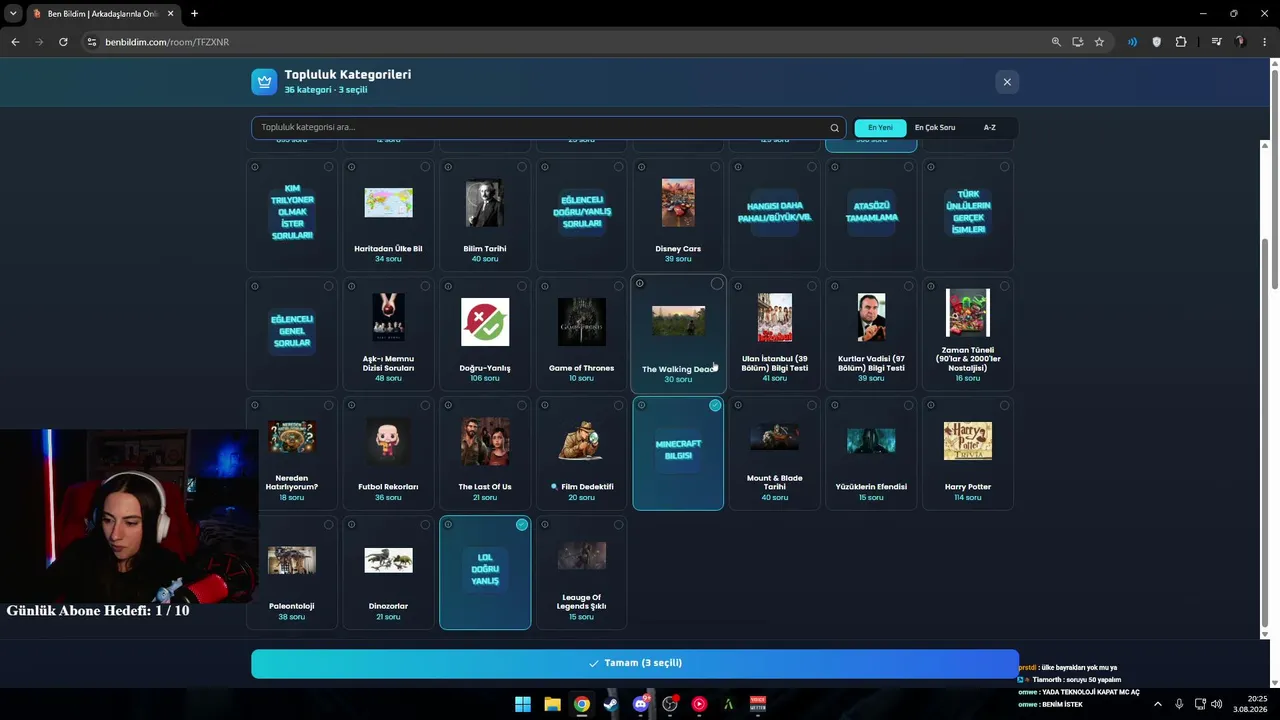Select the Haritadan Ülke Bil category circle
The width and height of the screenshot is (1280, 720).
point(425,167)
